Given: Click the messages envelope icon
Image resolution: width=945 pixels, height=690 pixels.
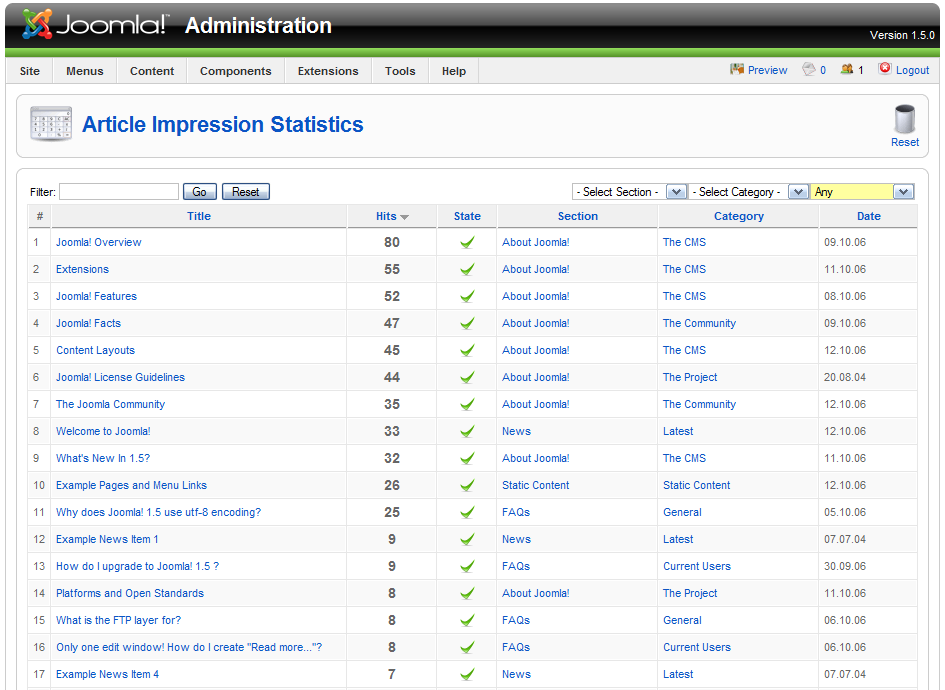Looking at the screenshot, I should click(808, 69).
